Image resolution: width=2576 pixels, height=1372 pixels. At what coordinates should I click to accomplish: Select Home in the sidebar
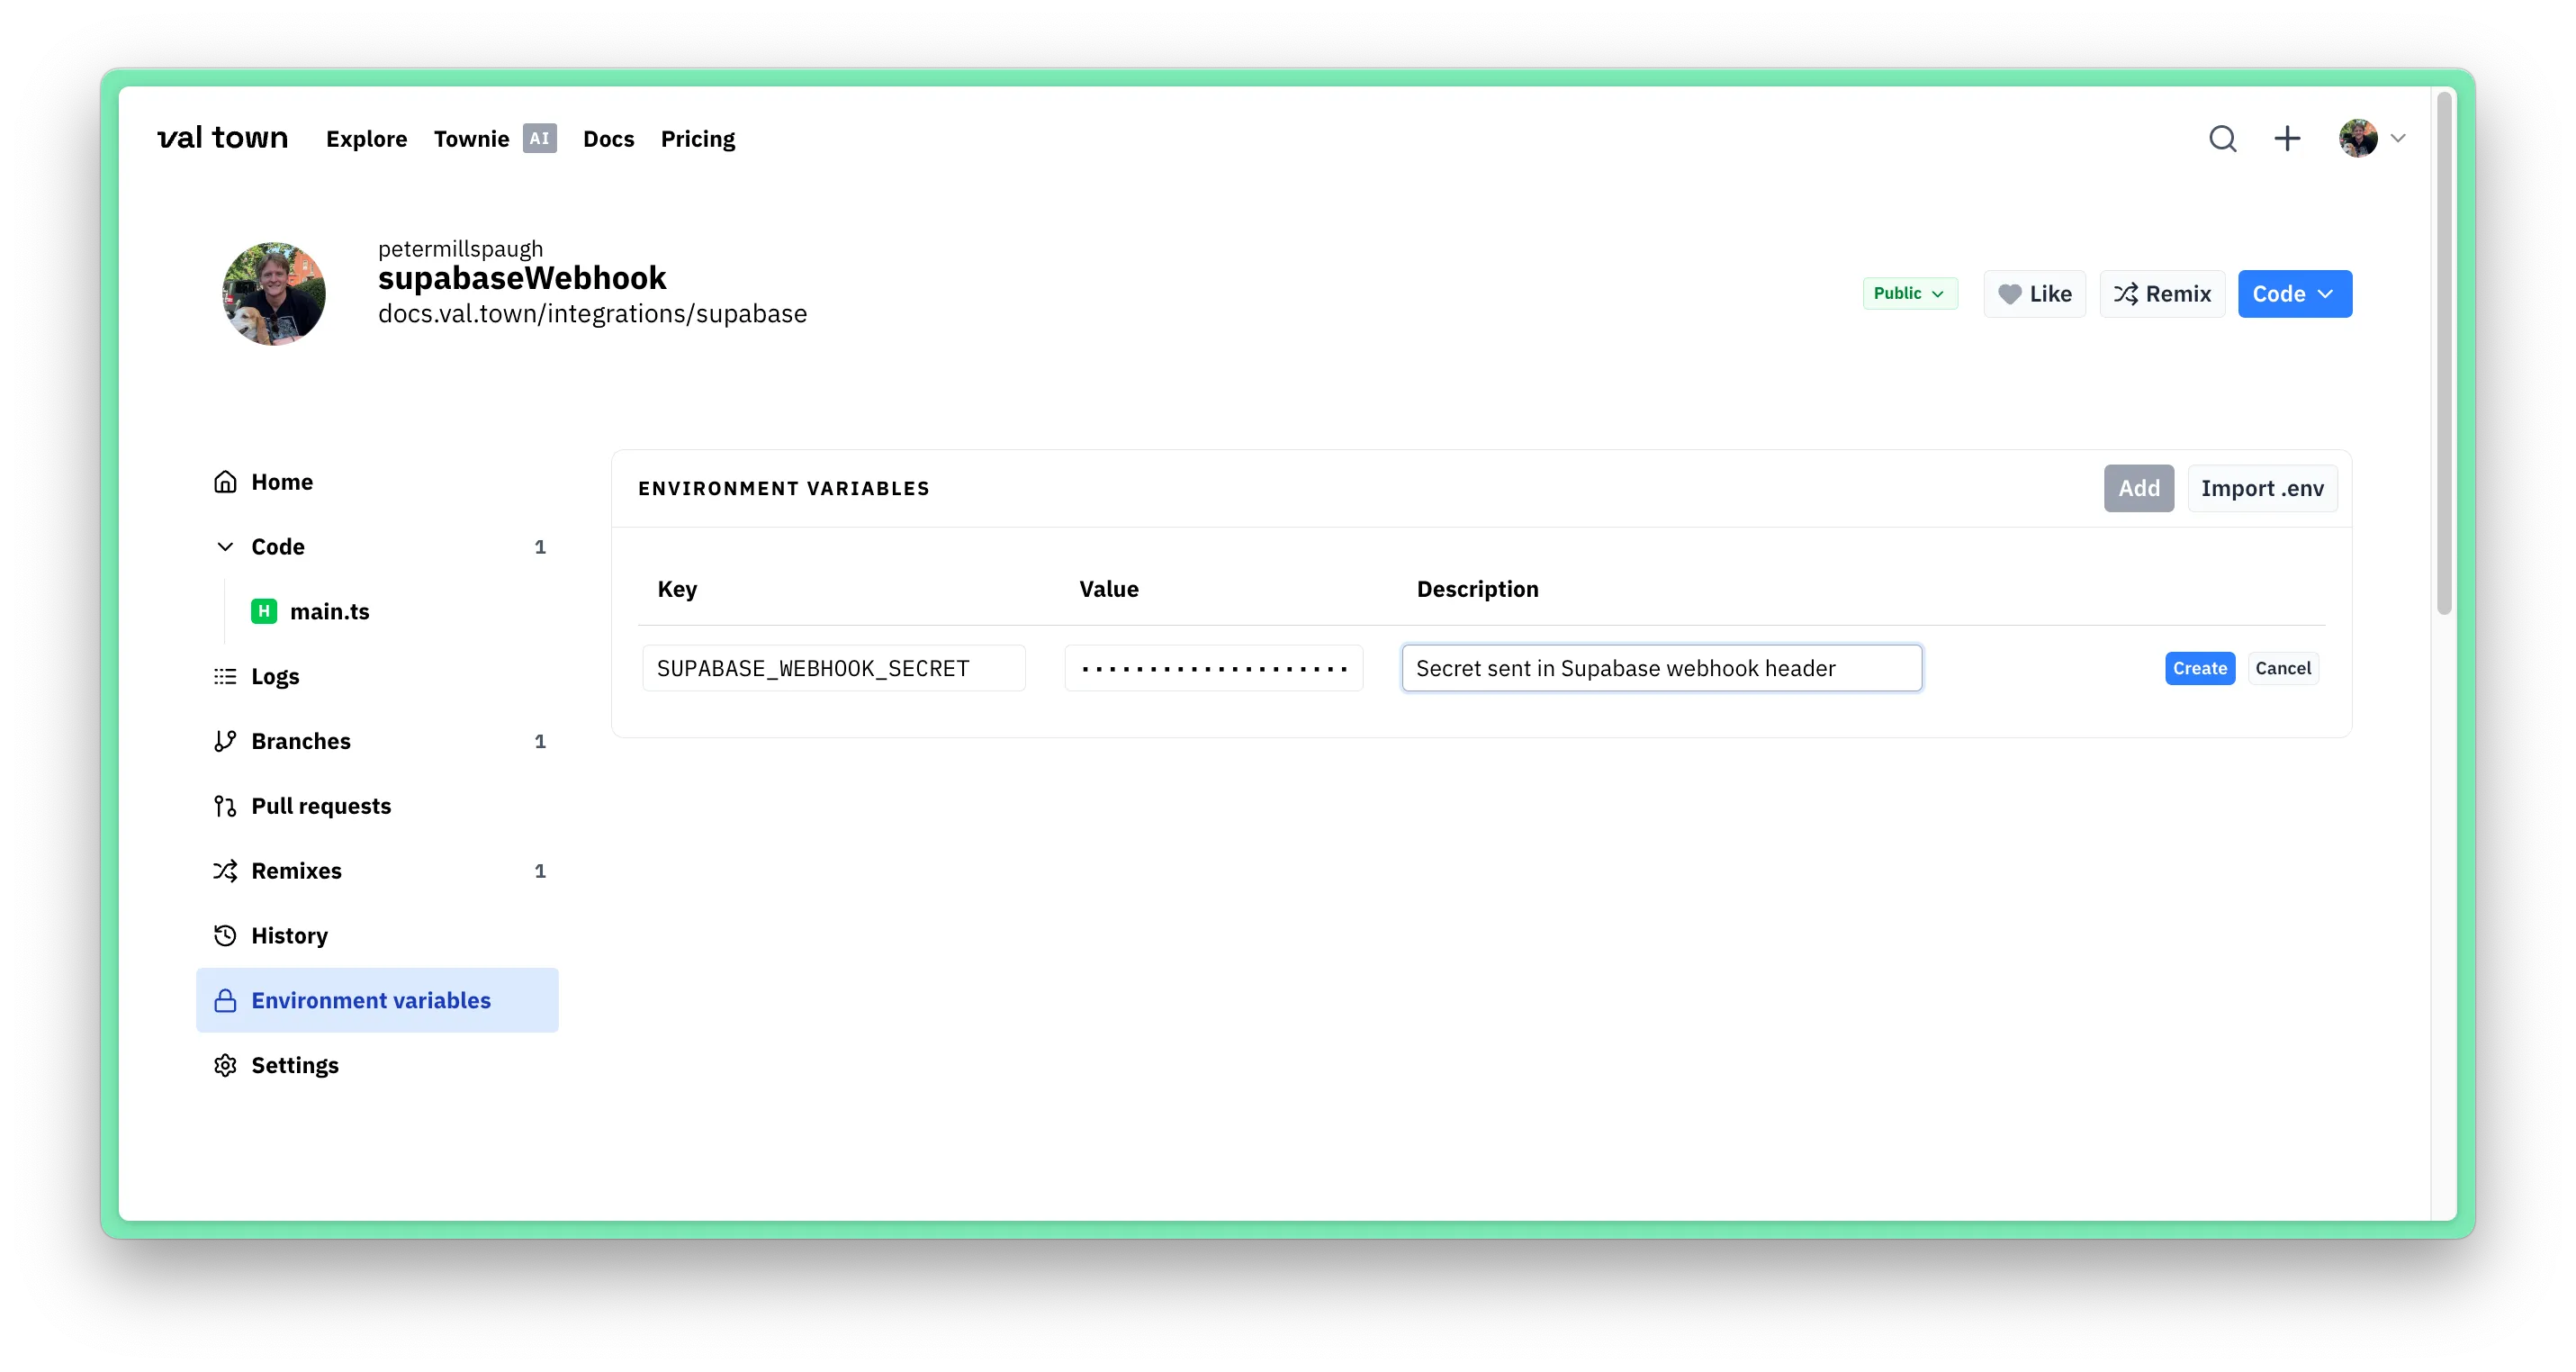[x=282, y=481]
